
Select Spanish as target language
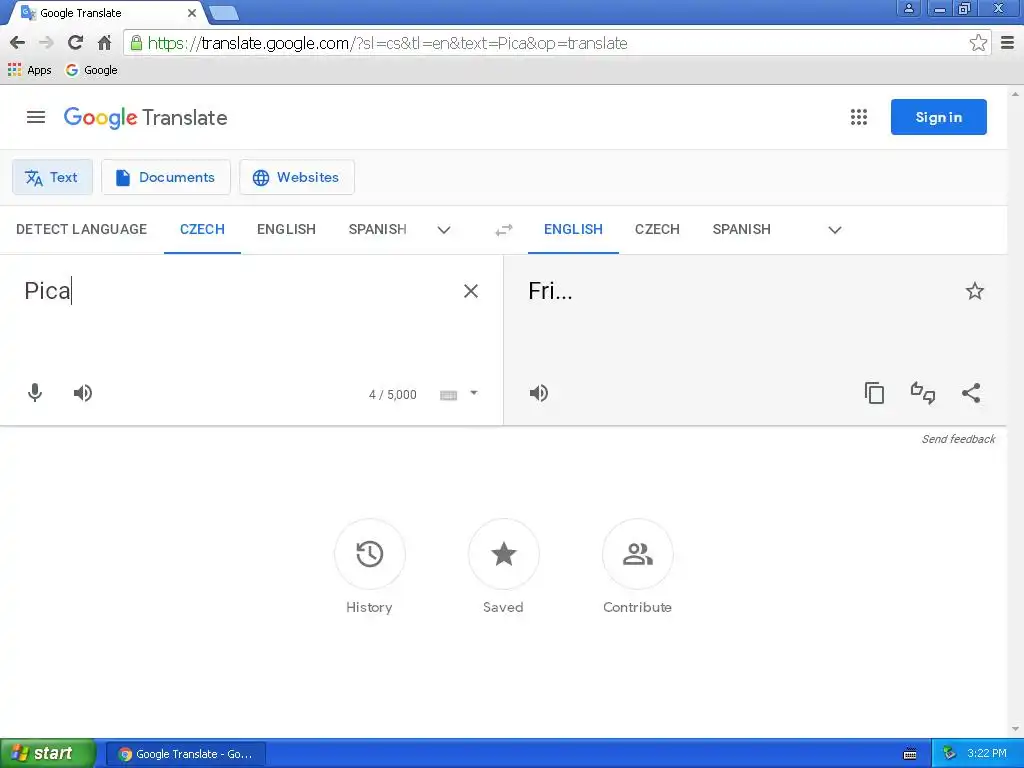(x=741, y=229)
